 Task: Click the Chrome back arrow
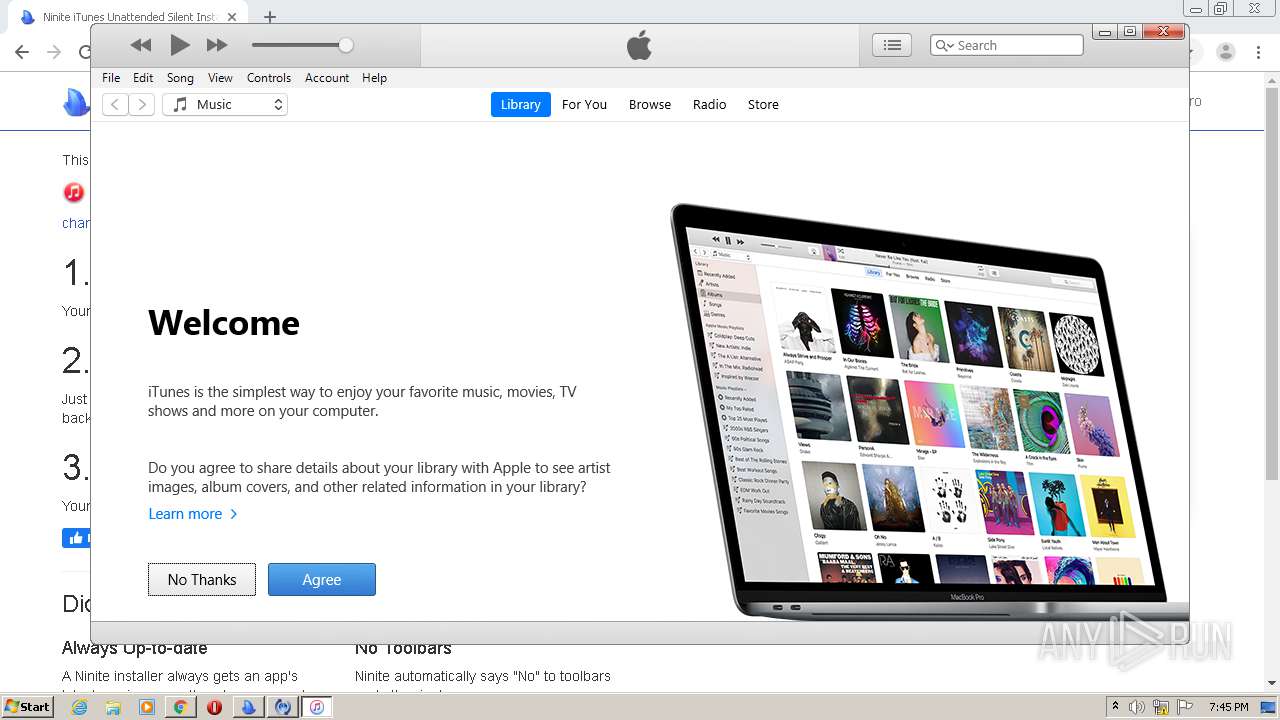coord(22,52)
